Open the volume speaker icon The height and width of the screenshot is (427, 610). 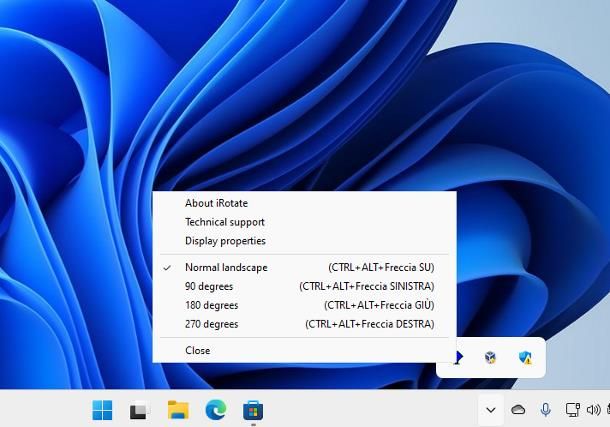593,410
